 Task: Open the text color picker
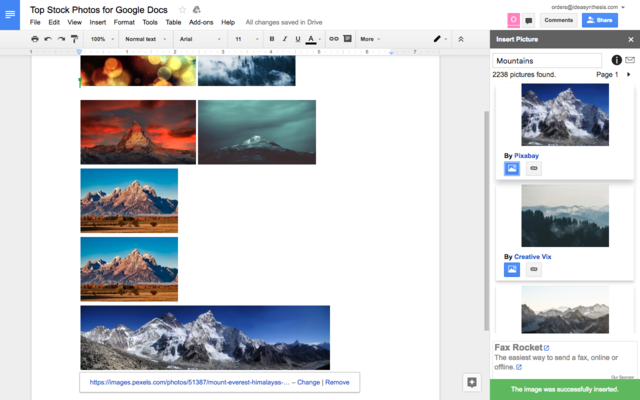point(313,39)
